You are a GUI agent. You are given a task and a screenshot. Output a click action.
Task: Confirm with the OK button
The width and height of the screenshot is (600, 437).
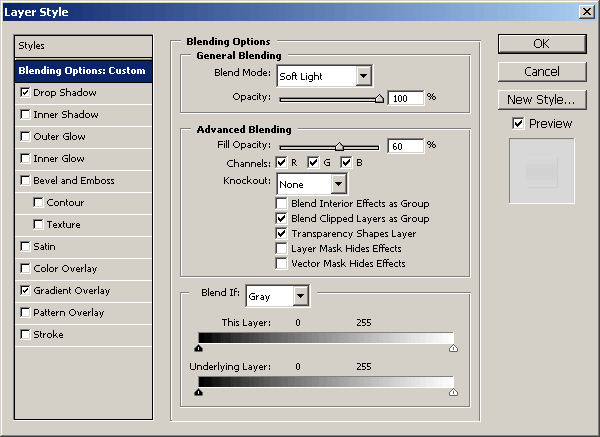pyautogui.click(x=542, y=44)
